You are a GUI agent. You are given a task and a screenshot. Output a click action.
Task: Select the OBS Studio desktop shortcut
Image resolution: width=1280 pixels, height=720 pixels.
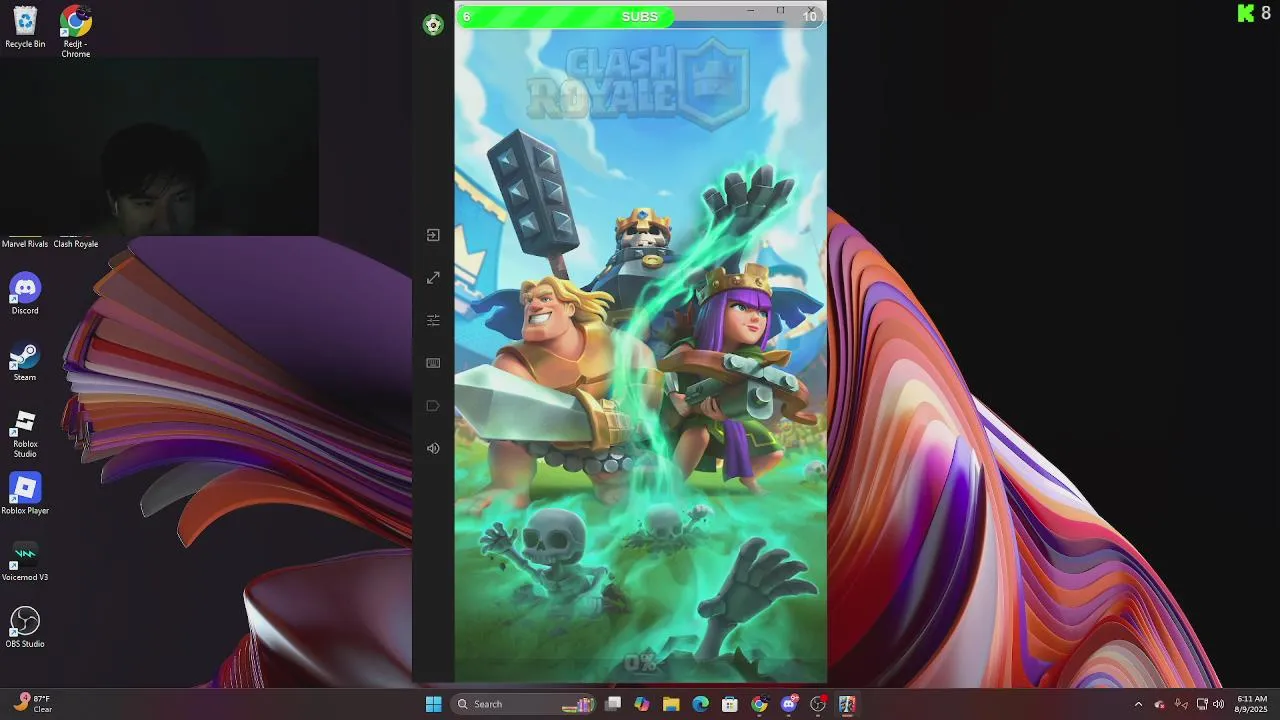[x=25, y=628]
